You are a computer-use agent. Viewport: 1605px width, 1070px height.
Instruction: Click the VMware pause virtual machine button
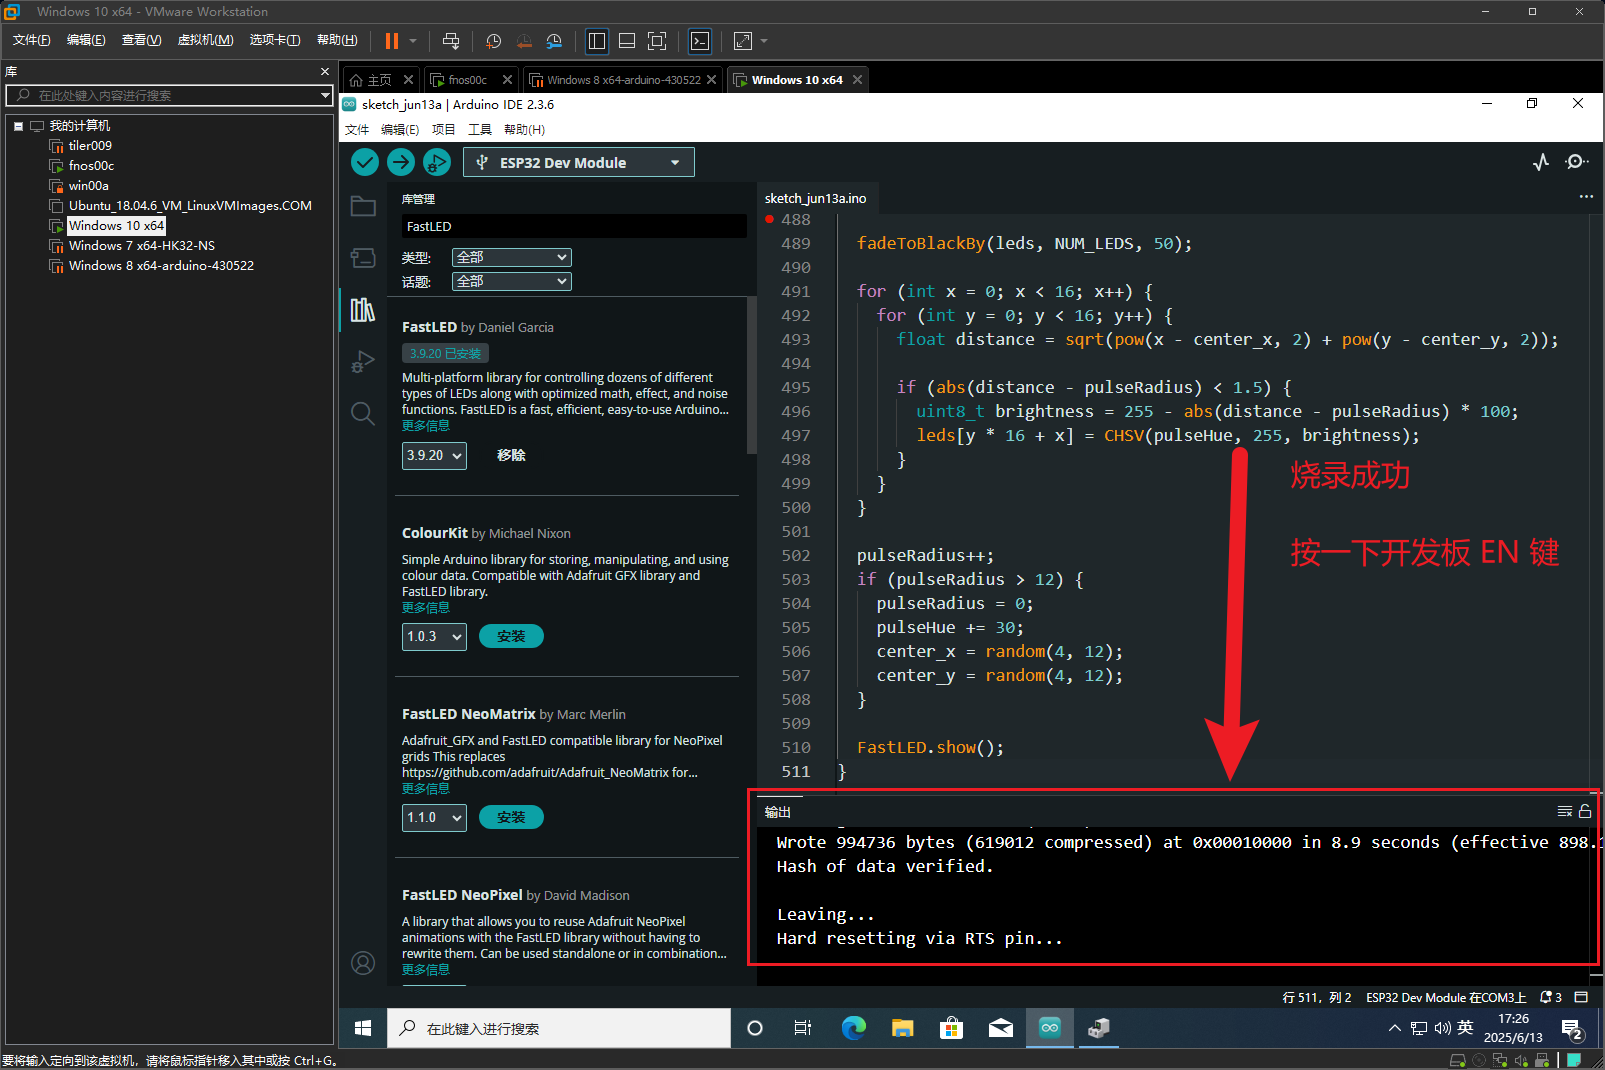pyautogui.click(x=392, y=41)
